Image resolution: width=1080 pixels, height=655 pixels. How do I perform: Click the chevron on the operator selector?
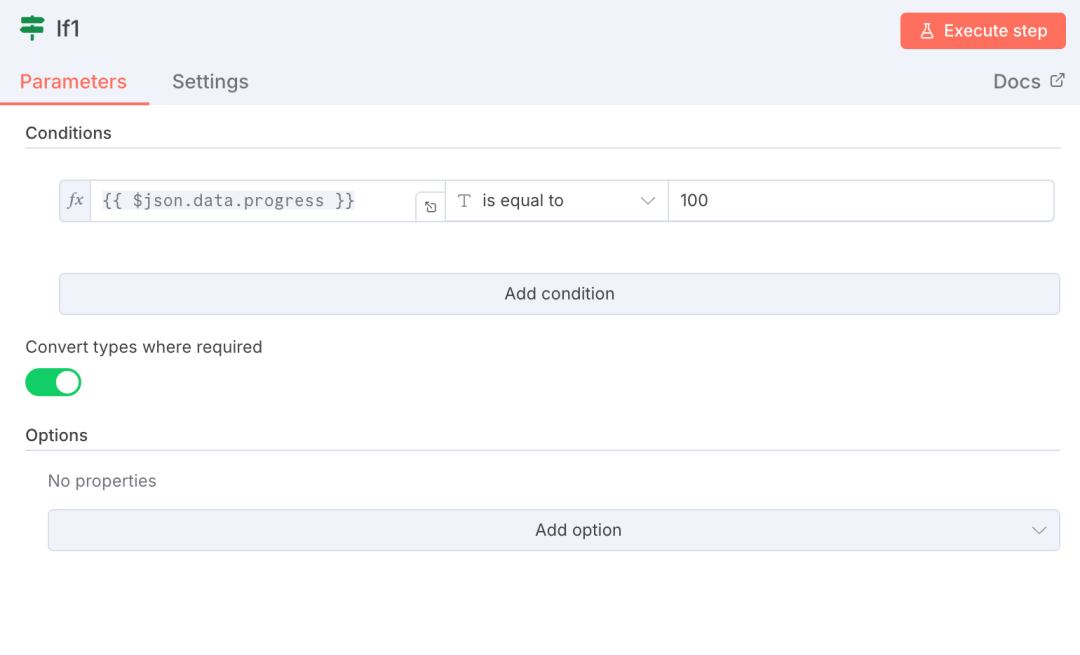pyautogui.click(x=647, y=201)
